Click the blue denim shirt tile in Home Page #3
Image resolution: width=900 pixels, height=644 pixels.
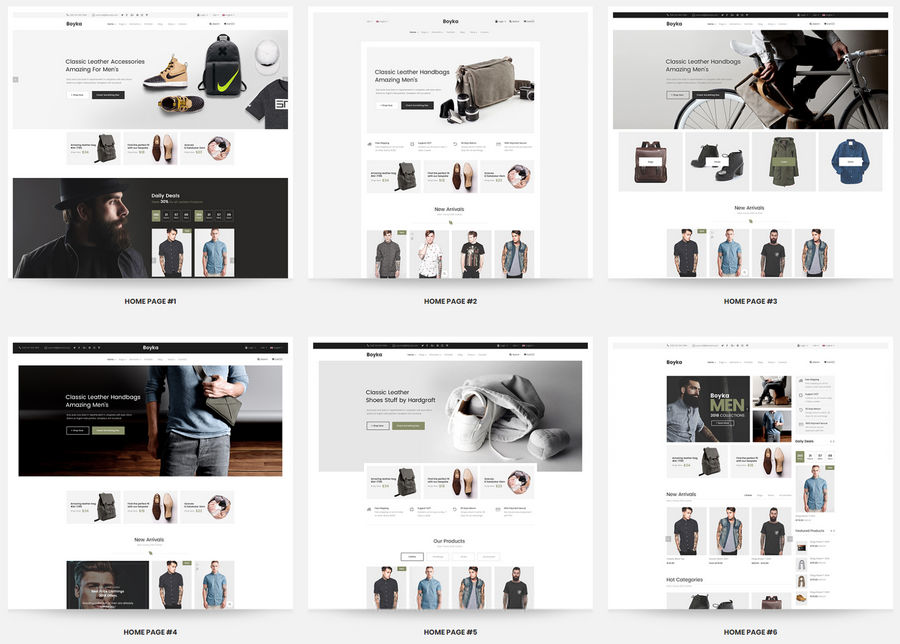[851, 161]
